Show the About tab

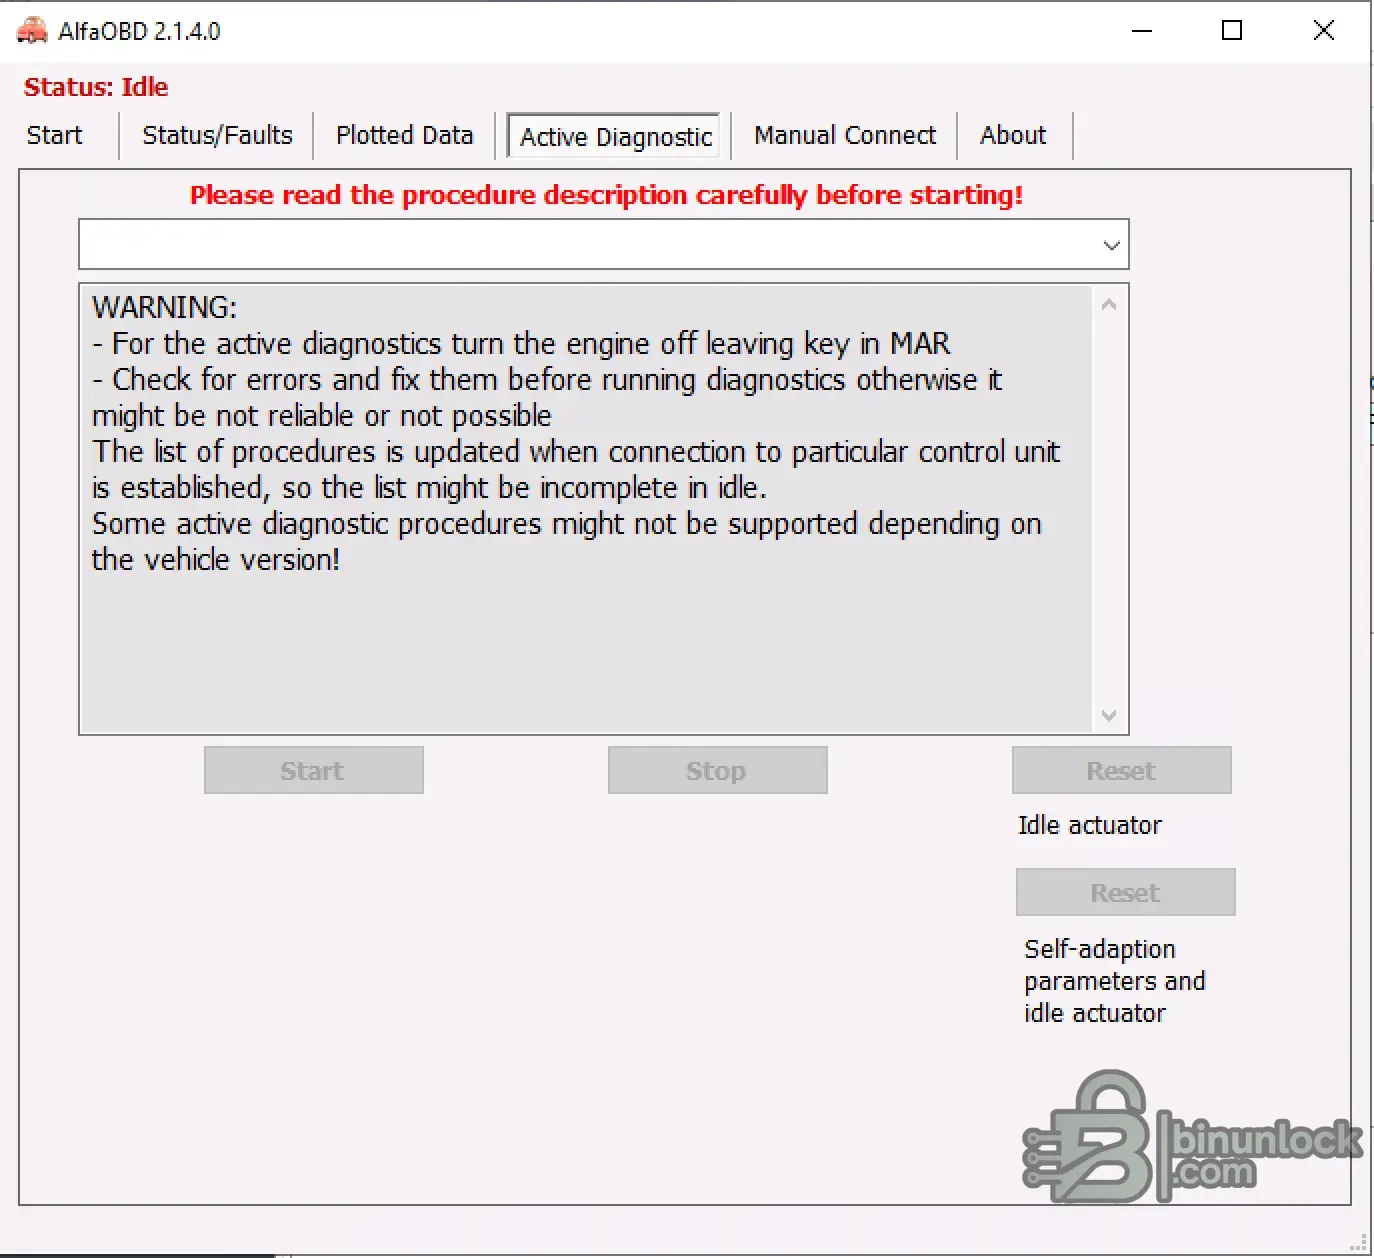(1013, 135)
